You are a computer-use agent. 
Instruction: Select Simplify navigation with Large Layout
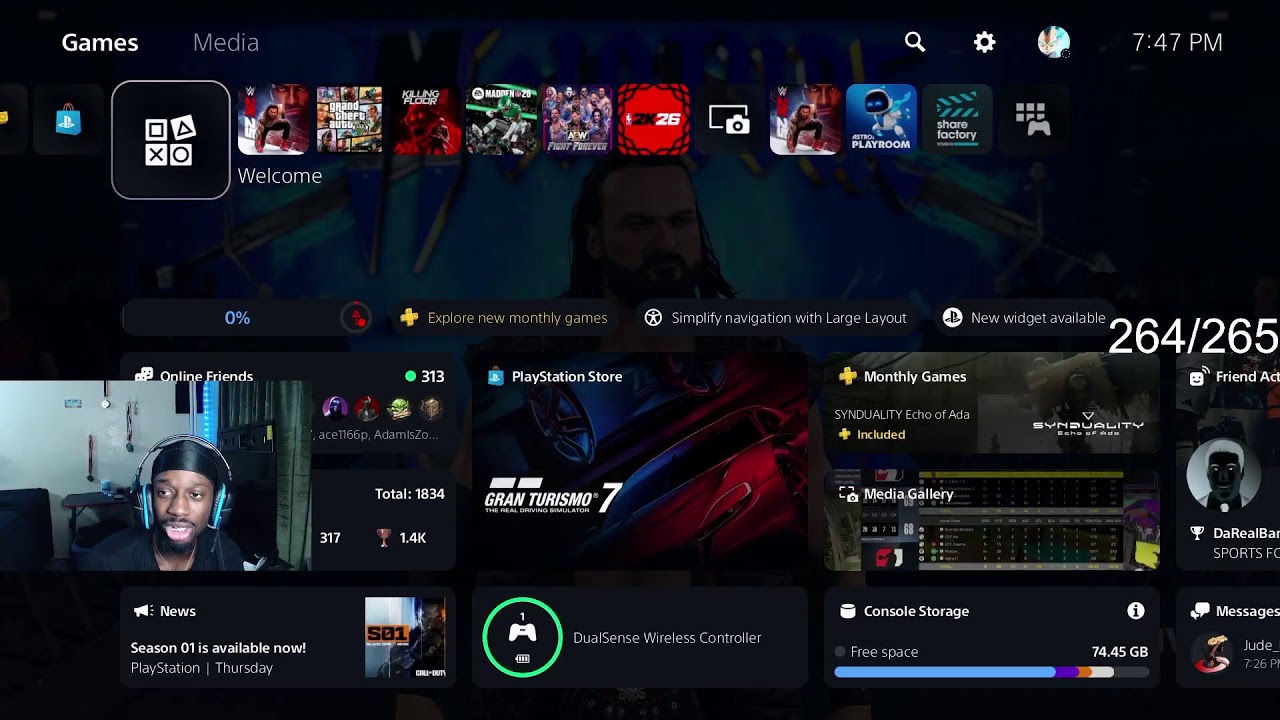click(x=776, y=318)
